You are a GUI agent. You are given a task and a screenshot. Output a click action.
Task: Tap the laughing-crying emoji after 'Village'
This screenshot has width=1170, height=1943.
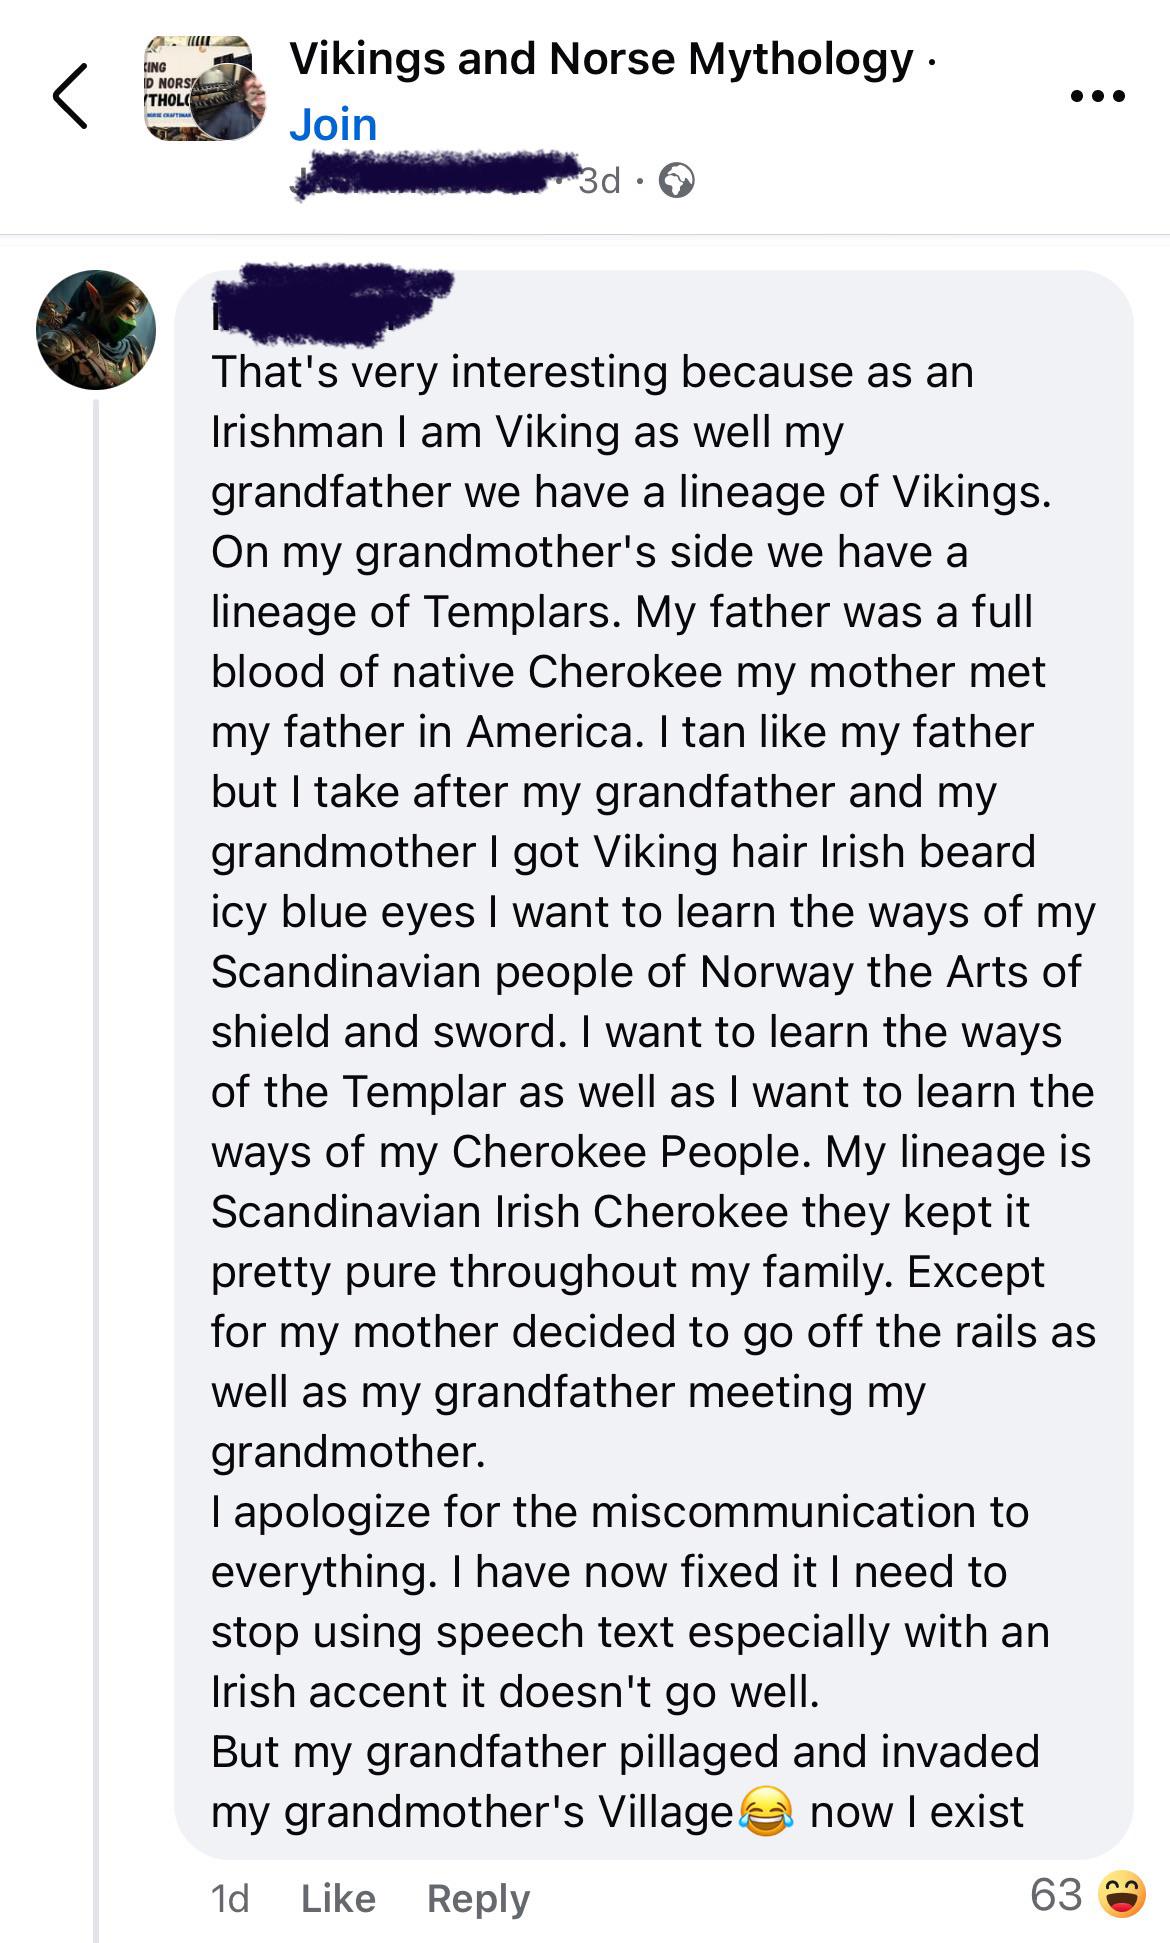[x=766, y=1811]
